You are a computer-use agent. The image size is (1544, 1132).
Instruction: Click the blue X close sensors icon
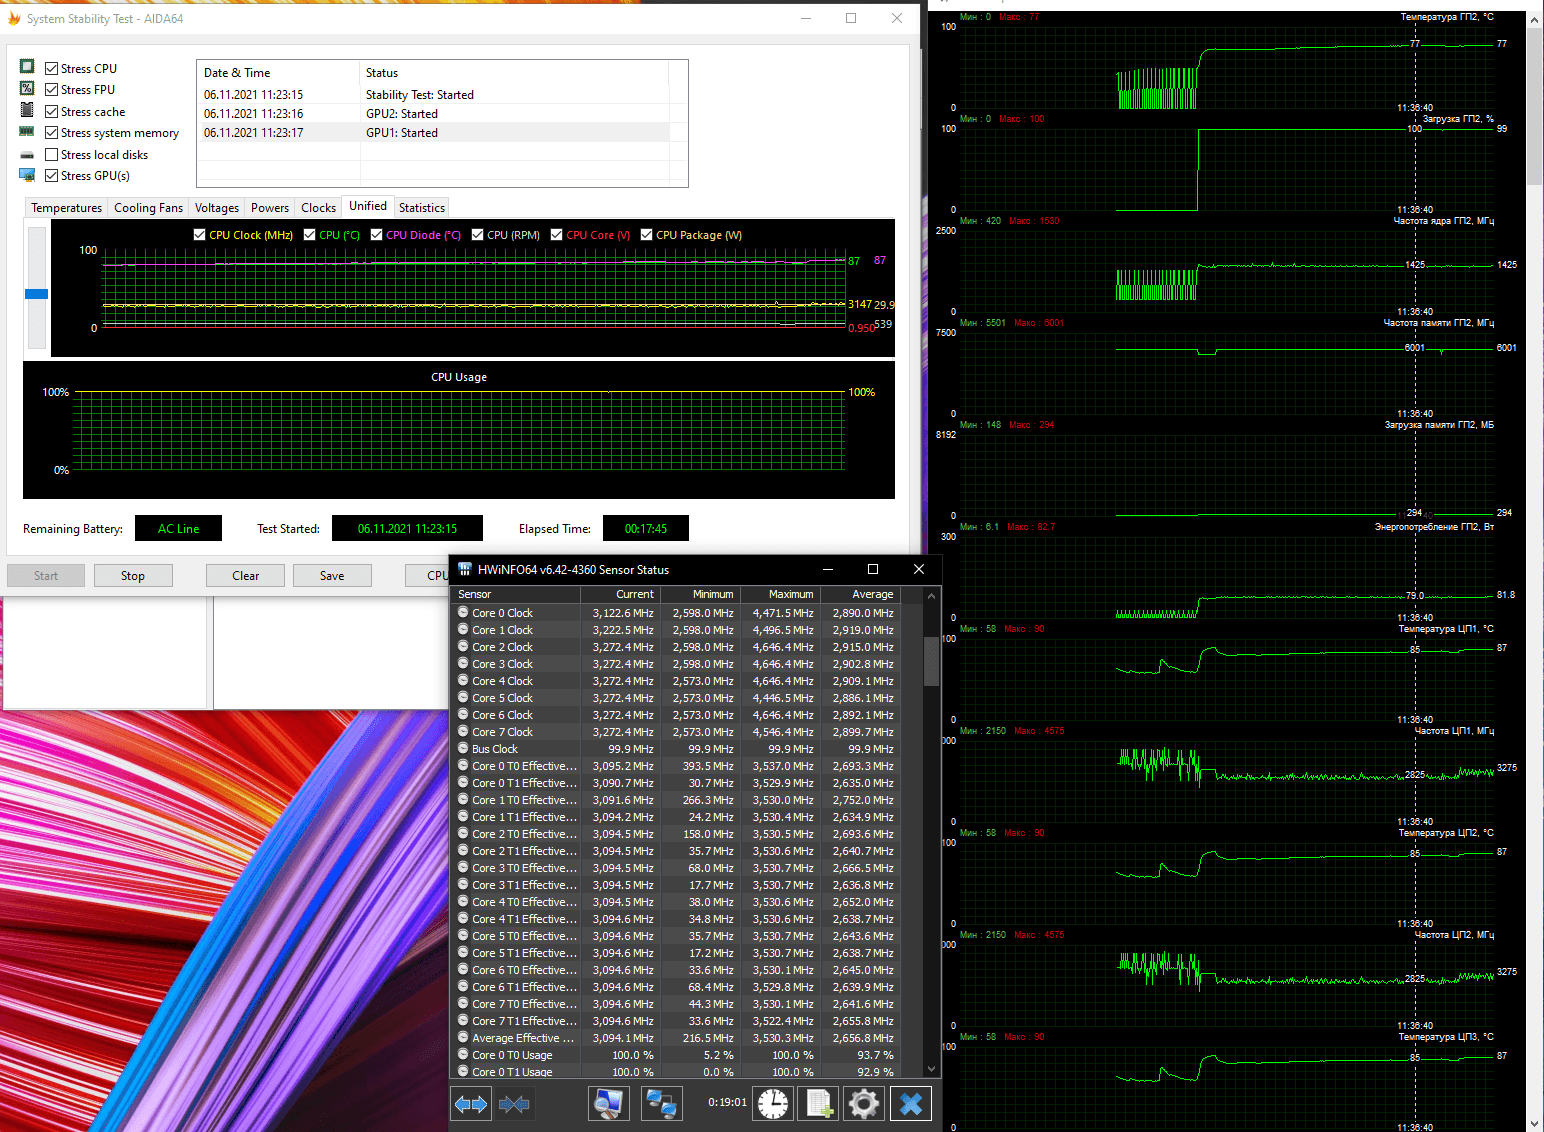pos(910,1104)
